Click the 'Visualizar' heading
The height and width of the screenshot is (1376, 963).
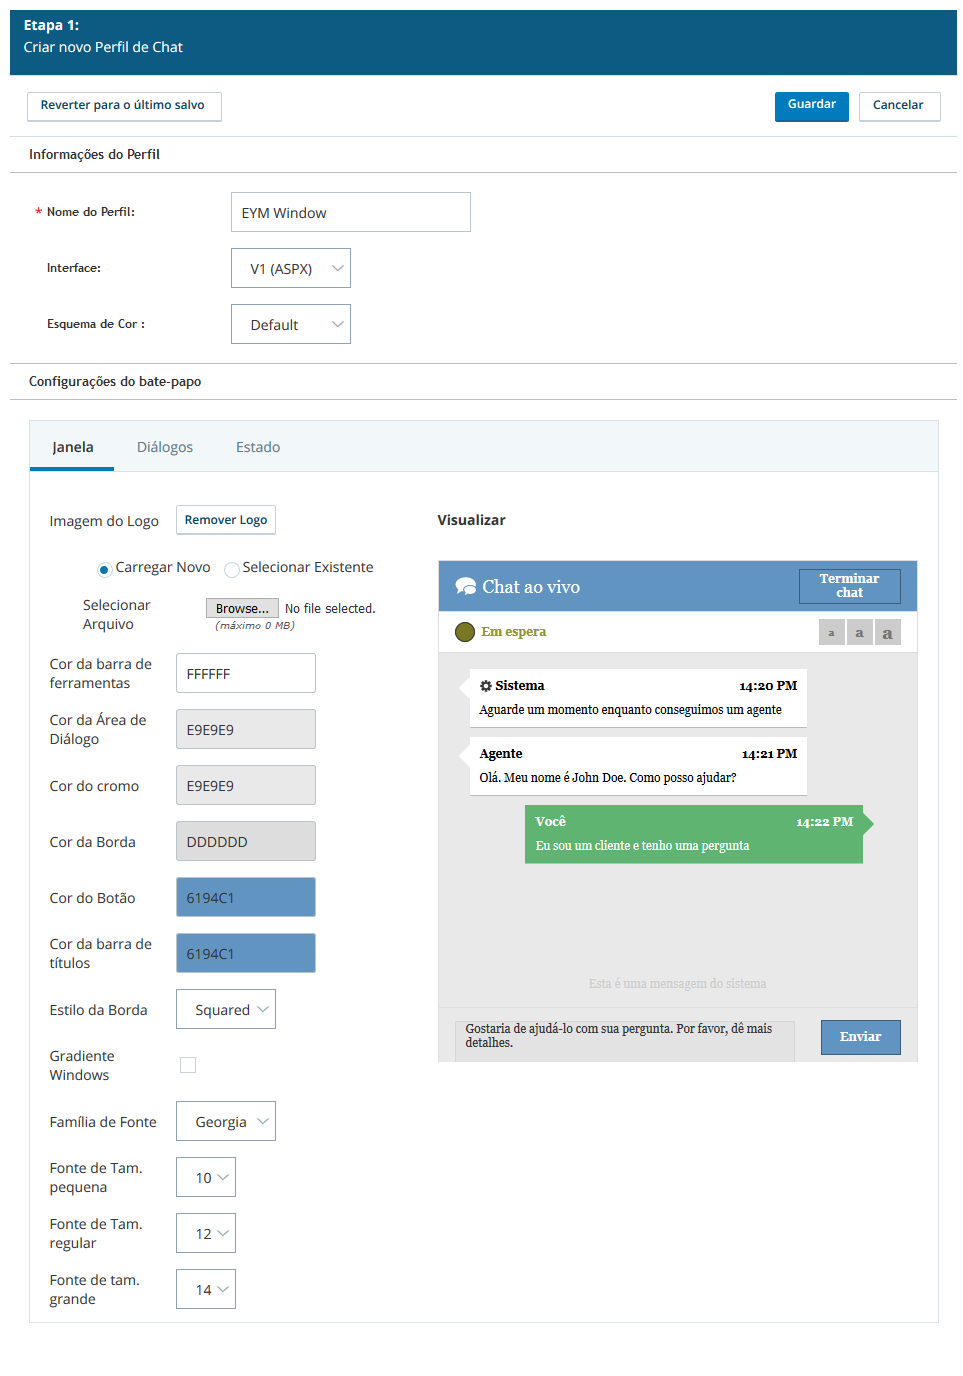(x=471, y=520)
